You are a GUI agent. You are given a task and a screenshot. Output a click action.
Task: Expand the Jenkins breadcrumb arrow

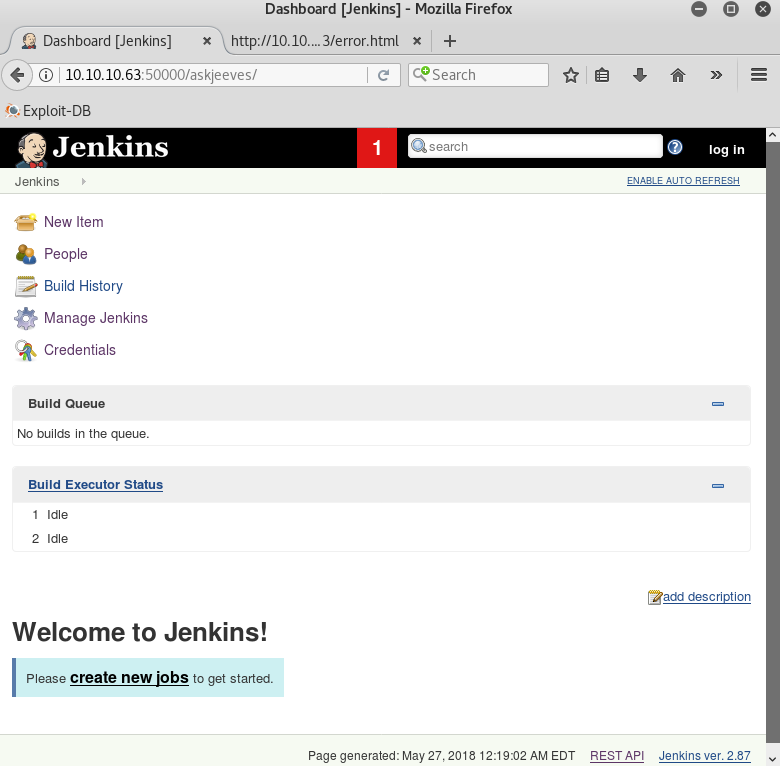point(84,182)
